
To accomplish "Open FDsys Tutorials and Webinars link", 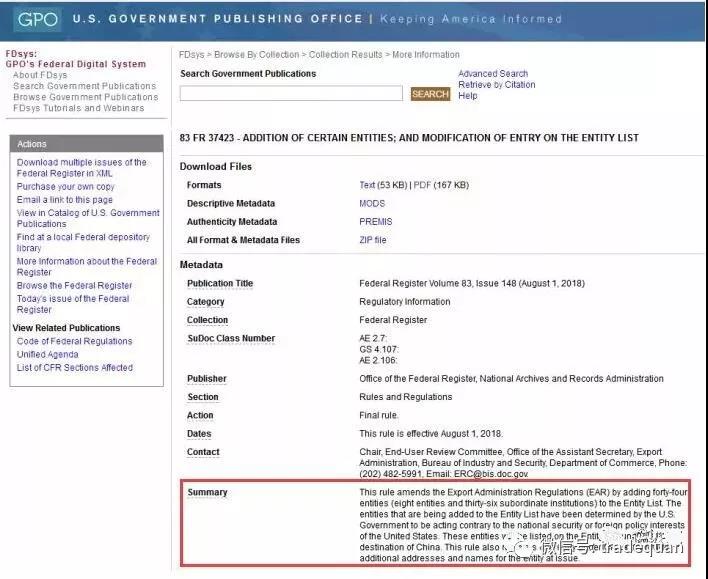I will click(x=79, y=108).
